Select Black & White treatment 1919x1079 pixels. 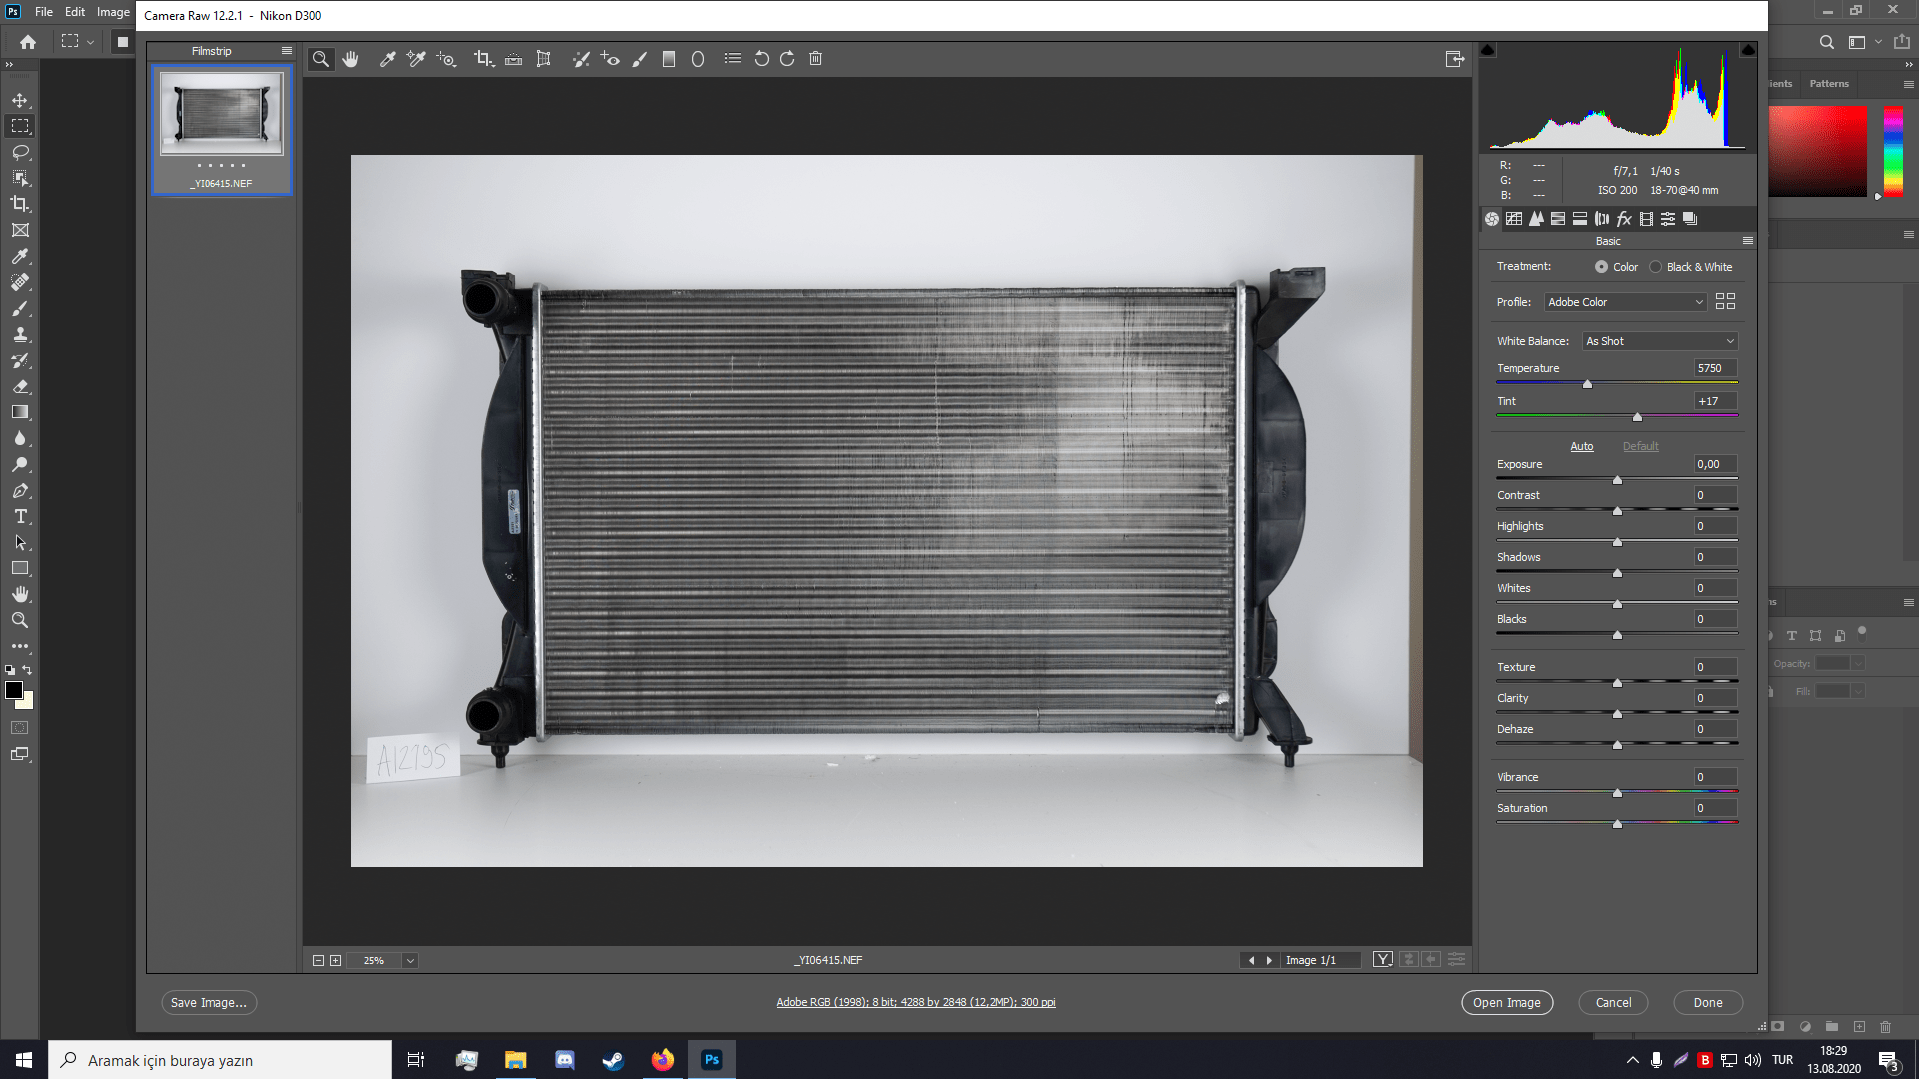point(1656,267)
